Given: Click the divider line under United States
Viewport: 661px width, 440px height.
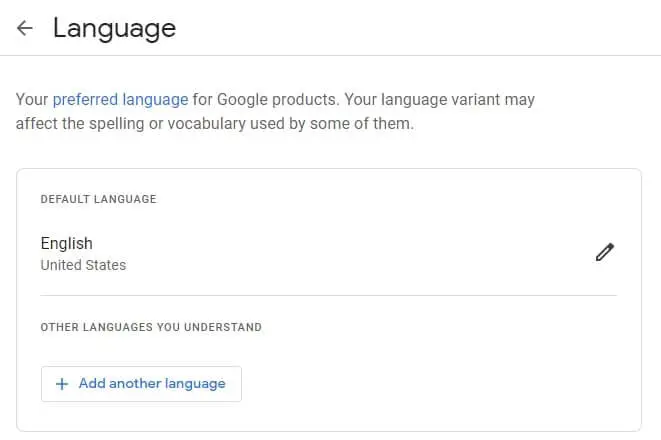Looking at the screenshot, I should click(328, 295).
